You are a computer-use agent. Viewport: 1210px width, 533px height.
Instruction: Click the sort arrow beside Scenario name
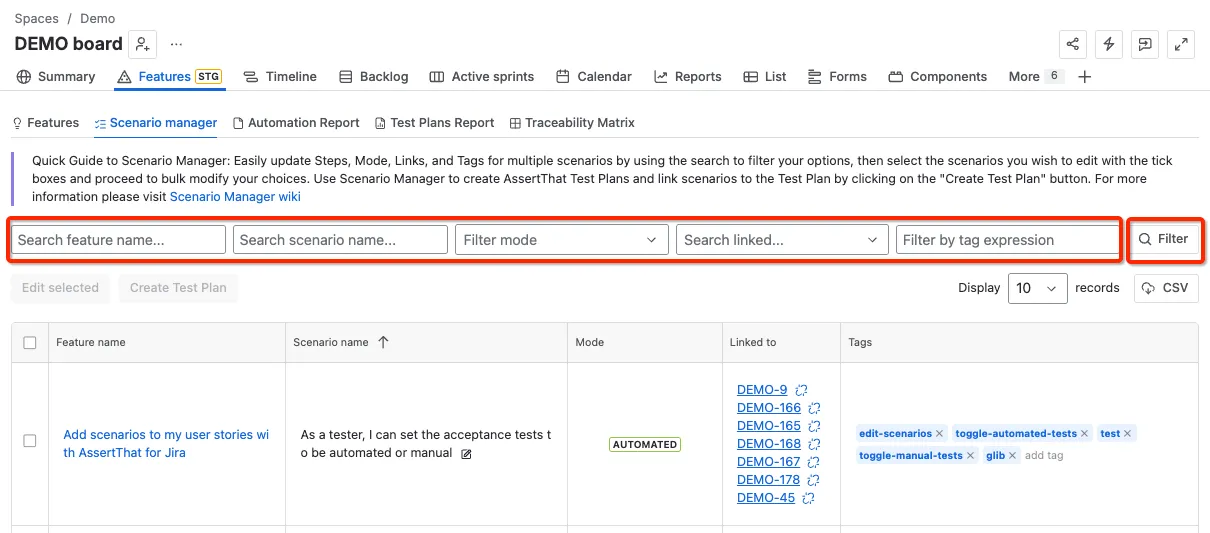coord(383,342)
